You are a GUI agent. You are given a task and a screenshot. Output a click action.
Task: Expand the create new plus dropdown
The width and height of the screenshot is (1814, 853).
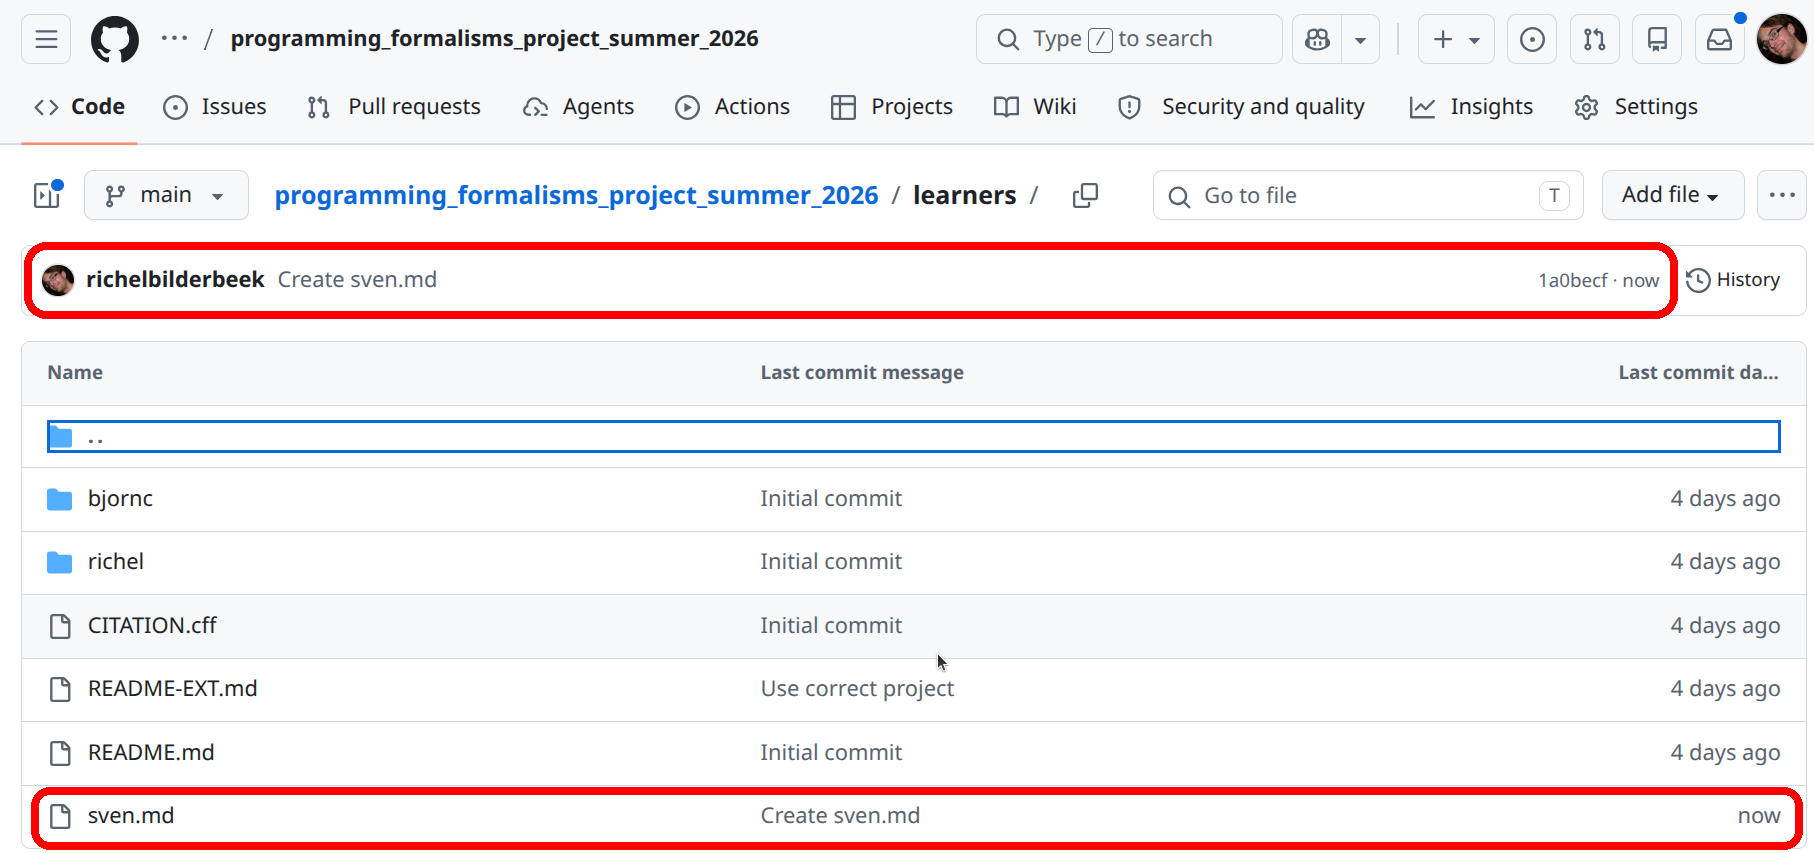coord(1455,40)
